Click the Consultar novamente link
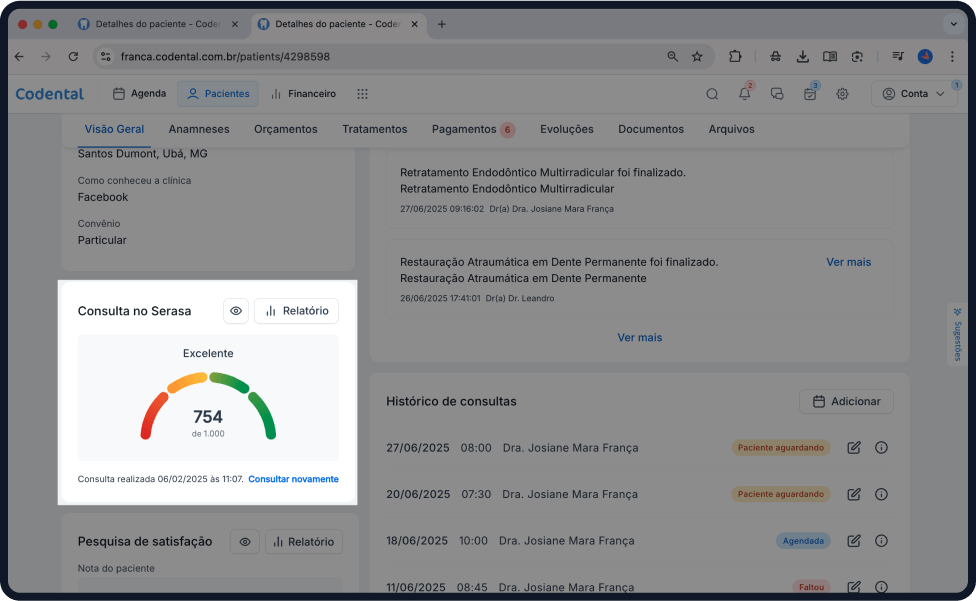 (293, 479)
